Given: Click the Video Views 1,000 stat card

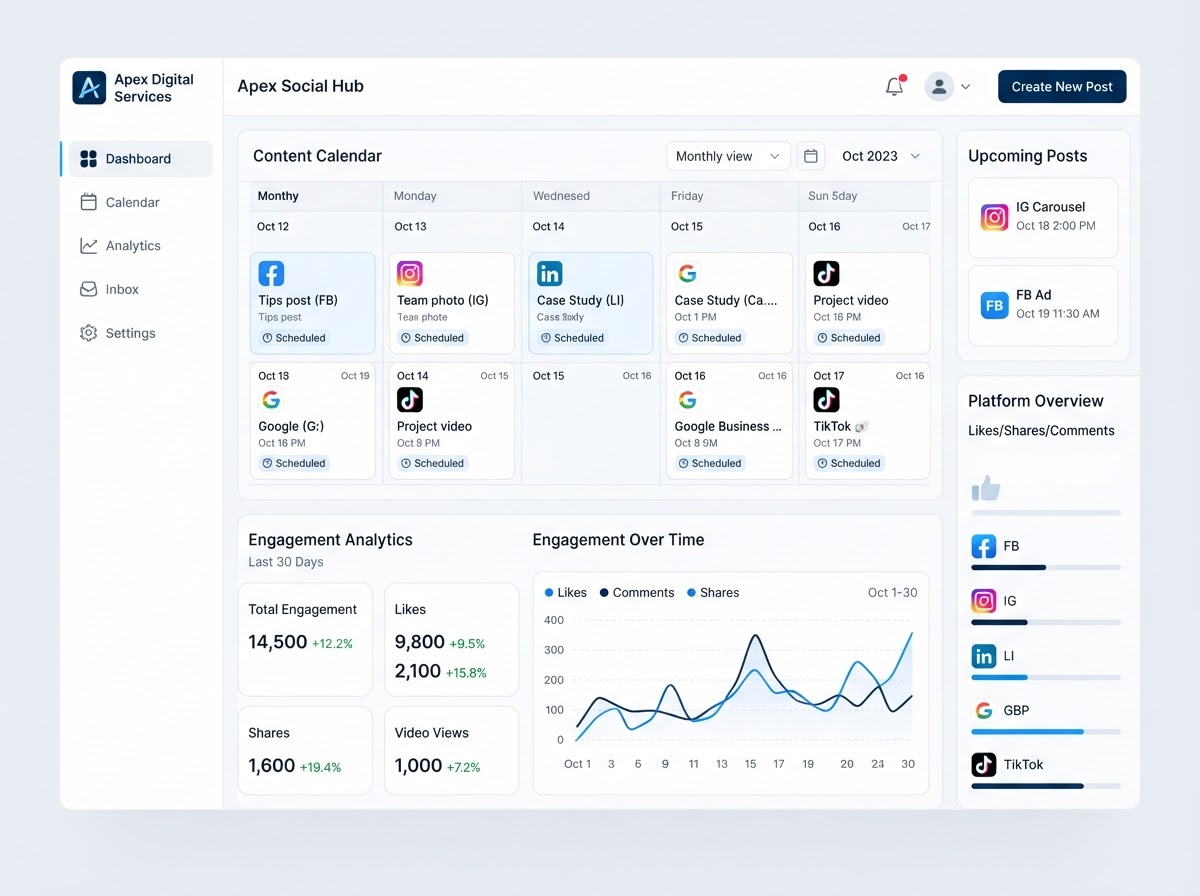Looking at the screenshot, I should tap(451, 751).
